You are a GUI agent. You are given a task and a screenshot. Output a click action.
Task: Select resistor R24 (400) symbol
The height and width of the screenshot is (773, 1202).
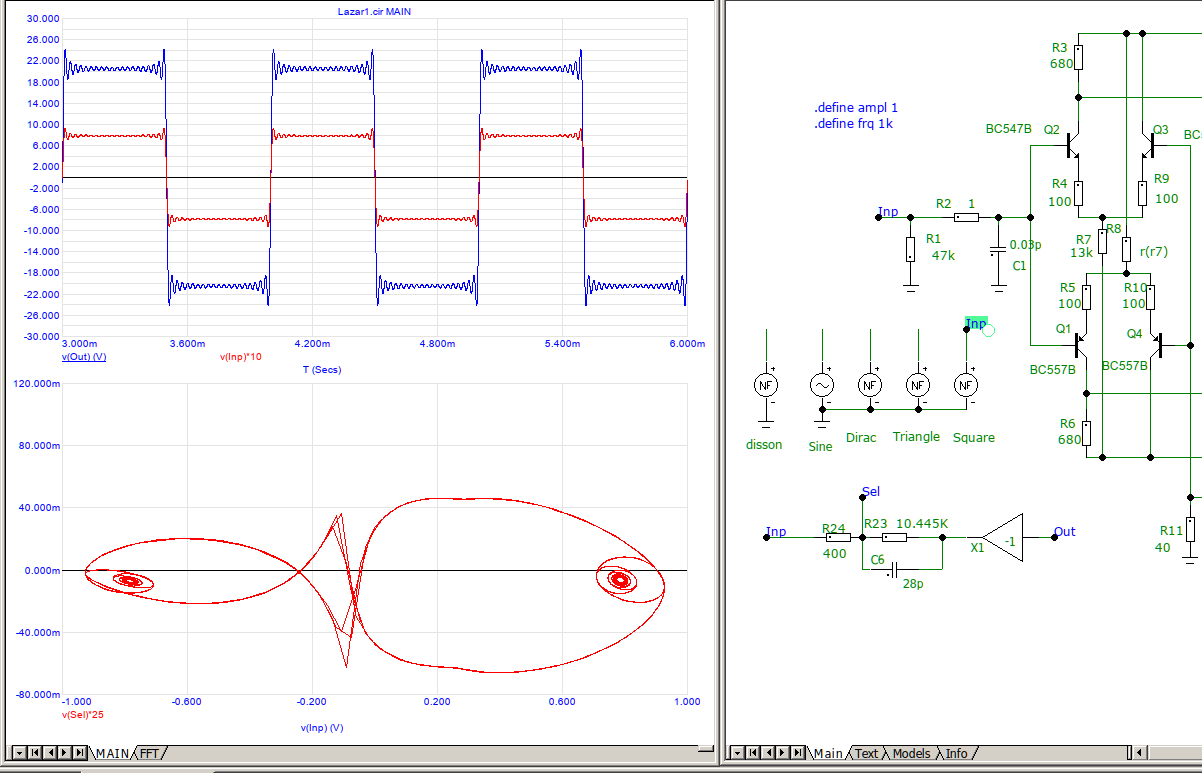point(838,538)
